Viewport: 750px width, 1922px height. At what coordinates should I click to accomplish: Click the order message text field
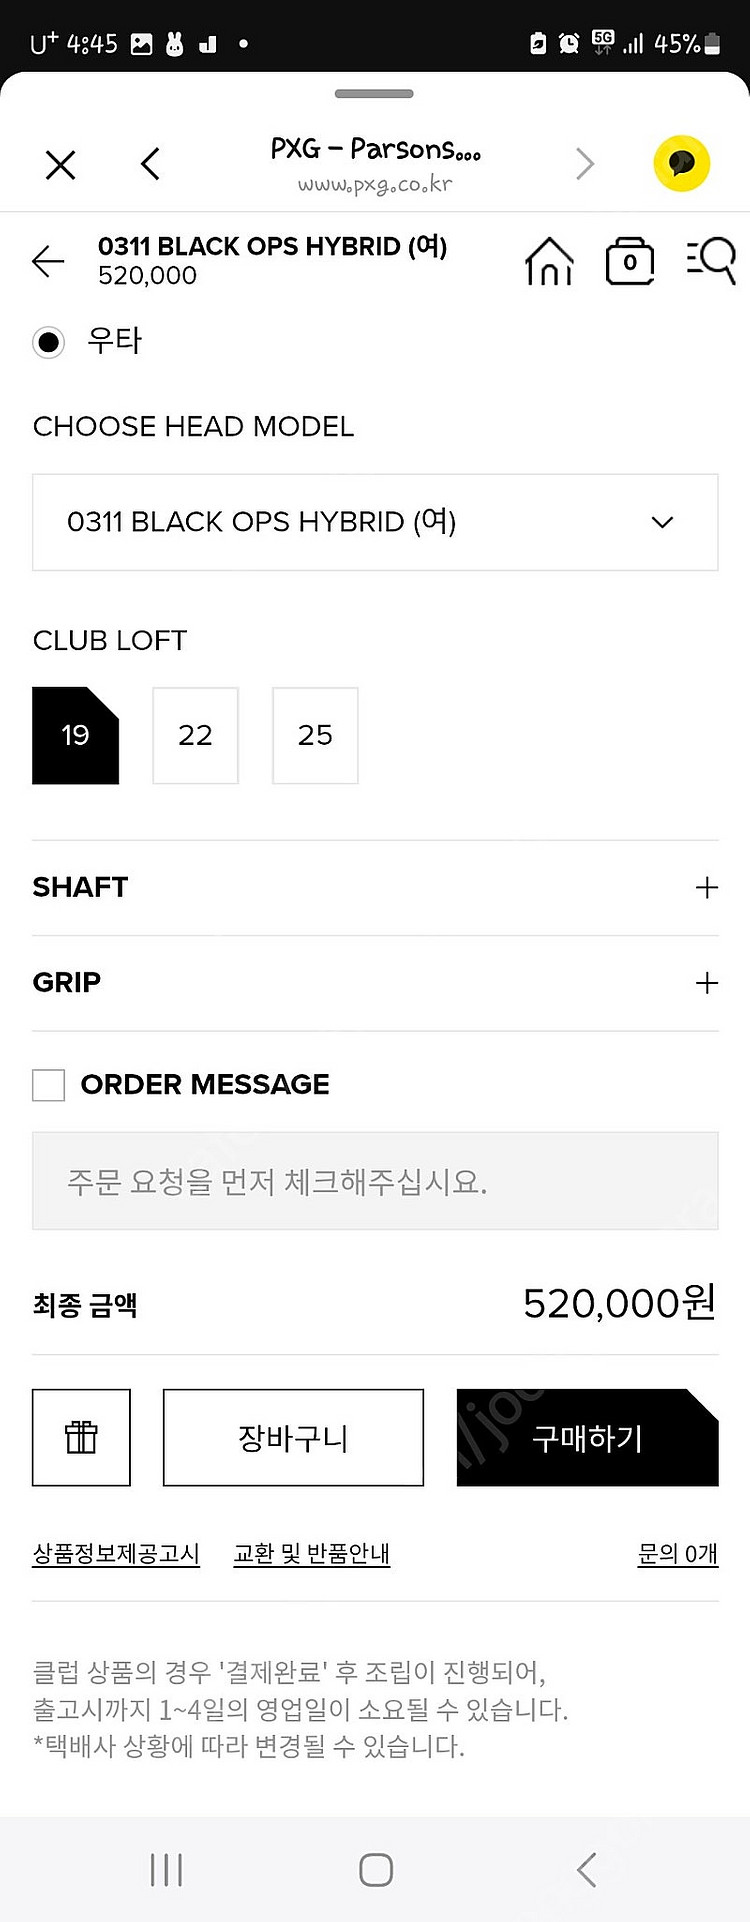pyautogui.click(x=375, y=1181)
